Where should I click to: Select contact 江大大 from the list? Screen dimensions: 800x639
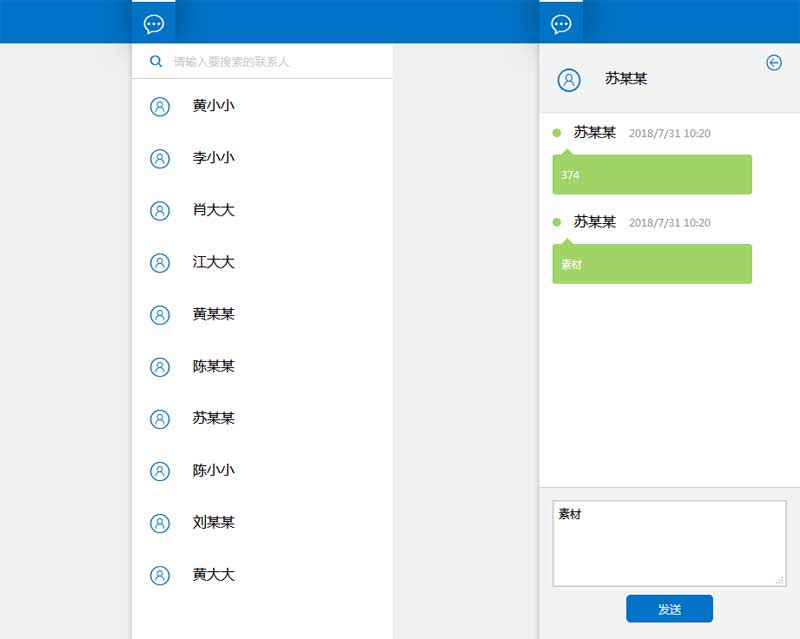[x=213, y=262]
